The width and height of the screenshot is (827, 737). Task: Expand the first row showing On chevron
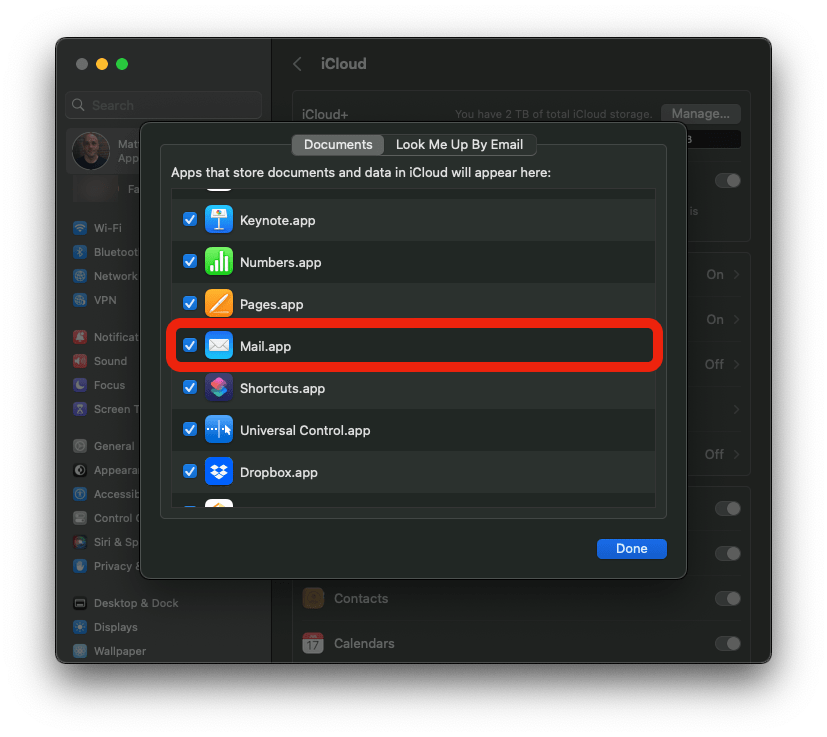point(723,275)
